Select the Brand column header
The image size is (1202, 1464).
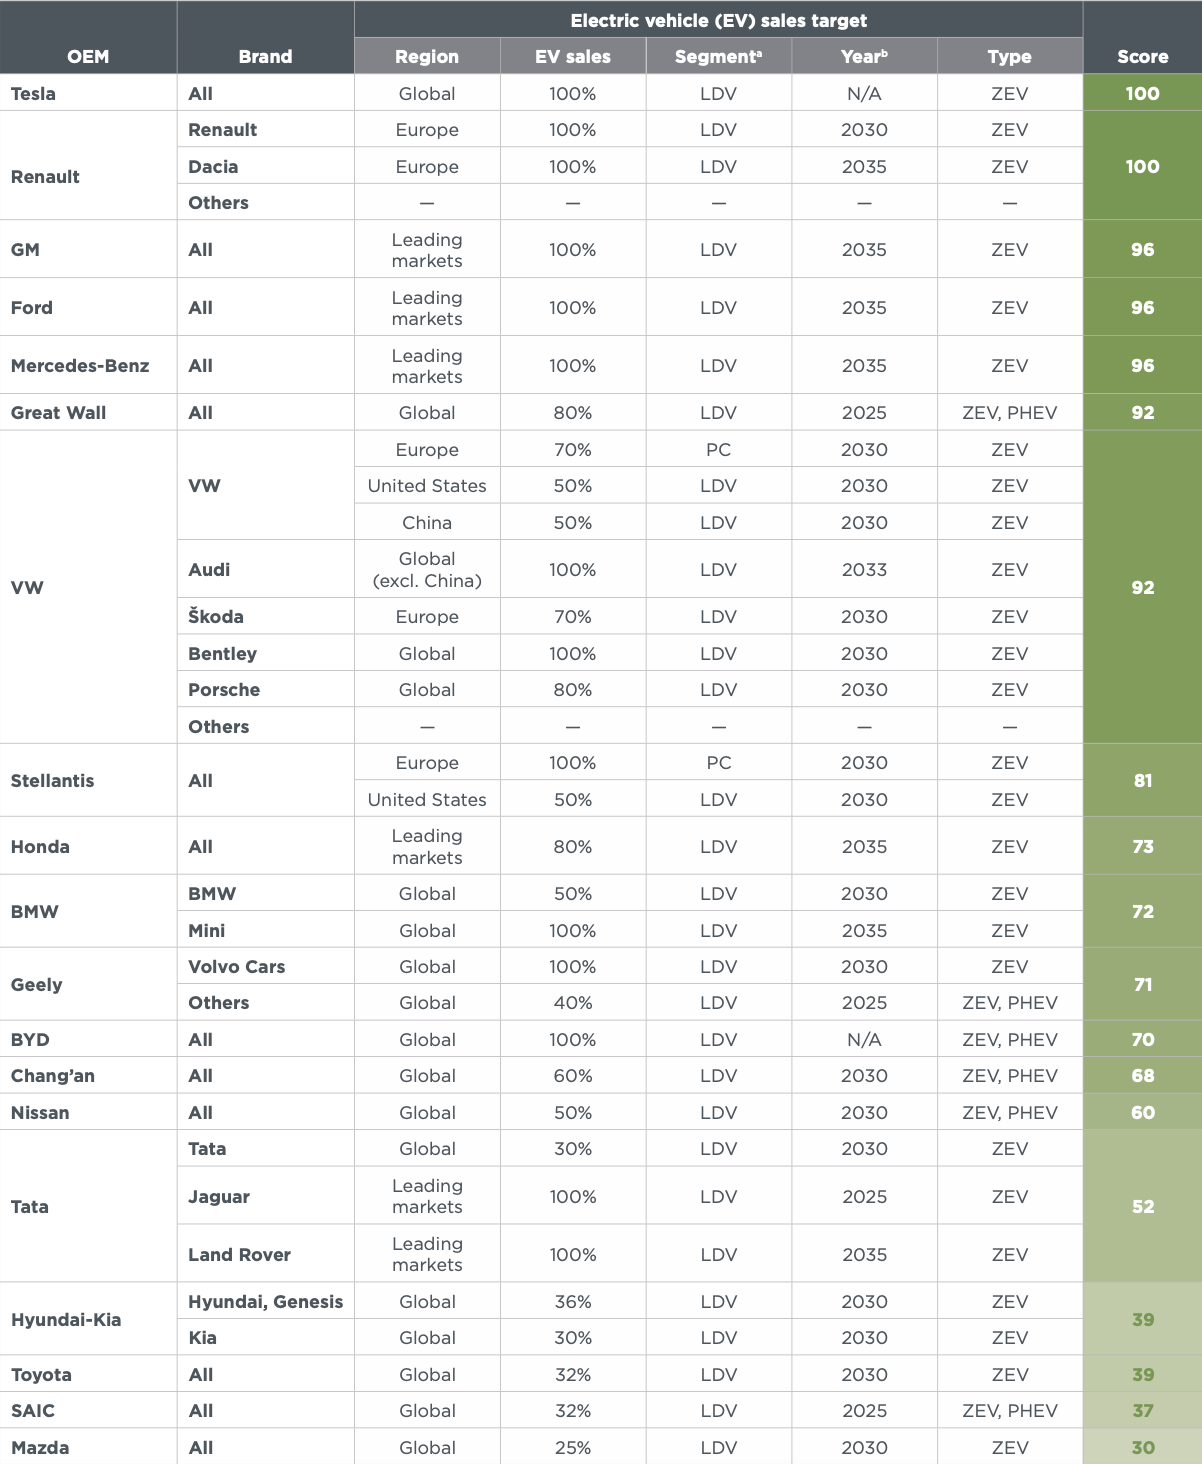click(x=265, y=57)
